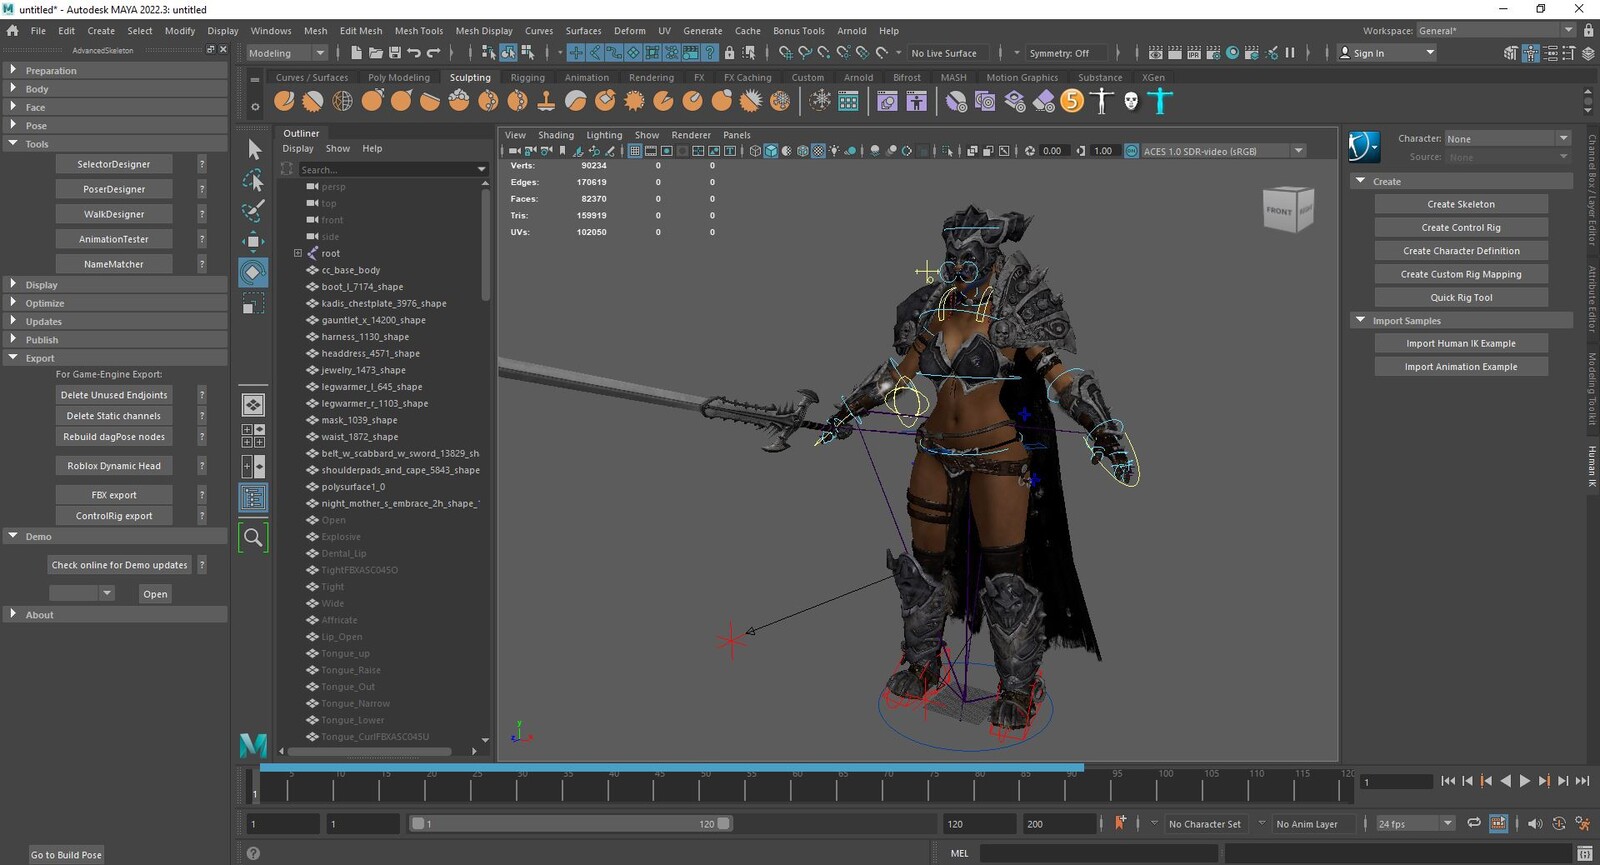Click Go to Build Pose button
Viewport: 1600px width, 865px height.
click(x=66, y=855)
